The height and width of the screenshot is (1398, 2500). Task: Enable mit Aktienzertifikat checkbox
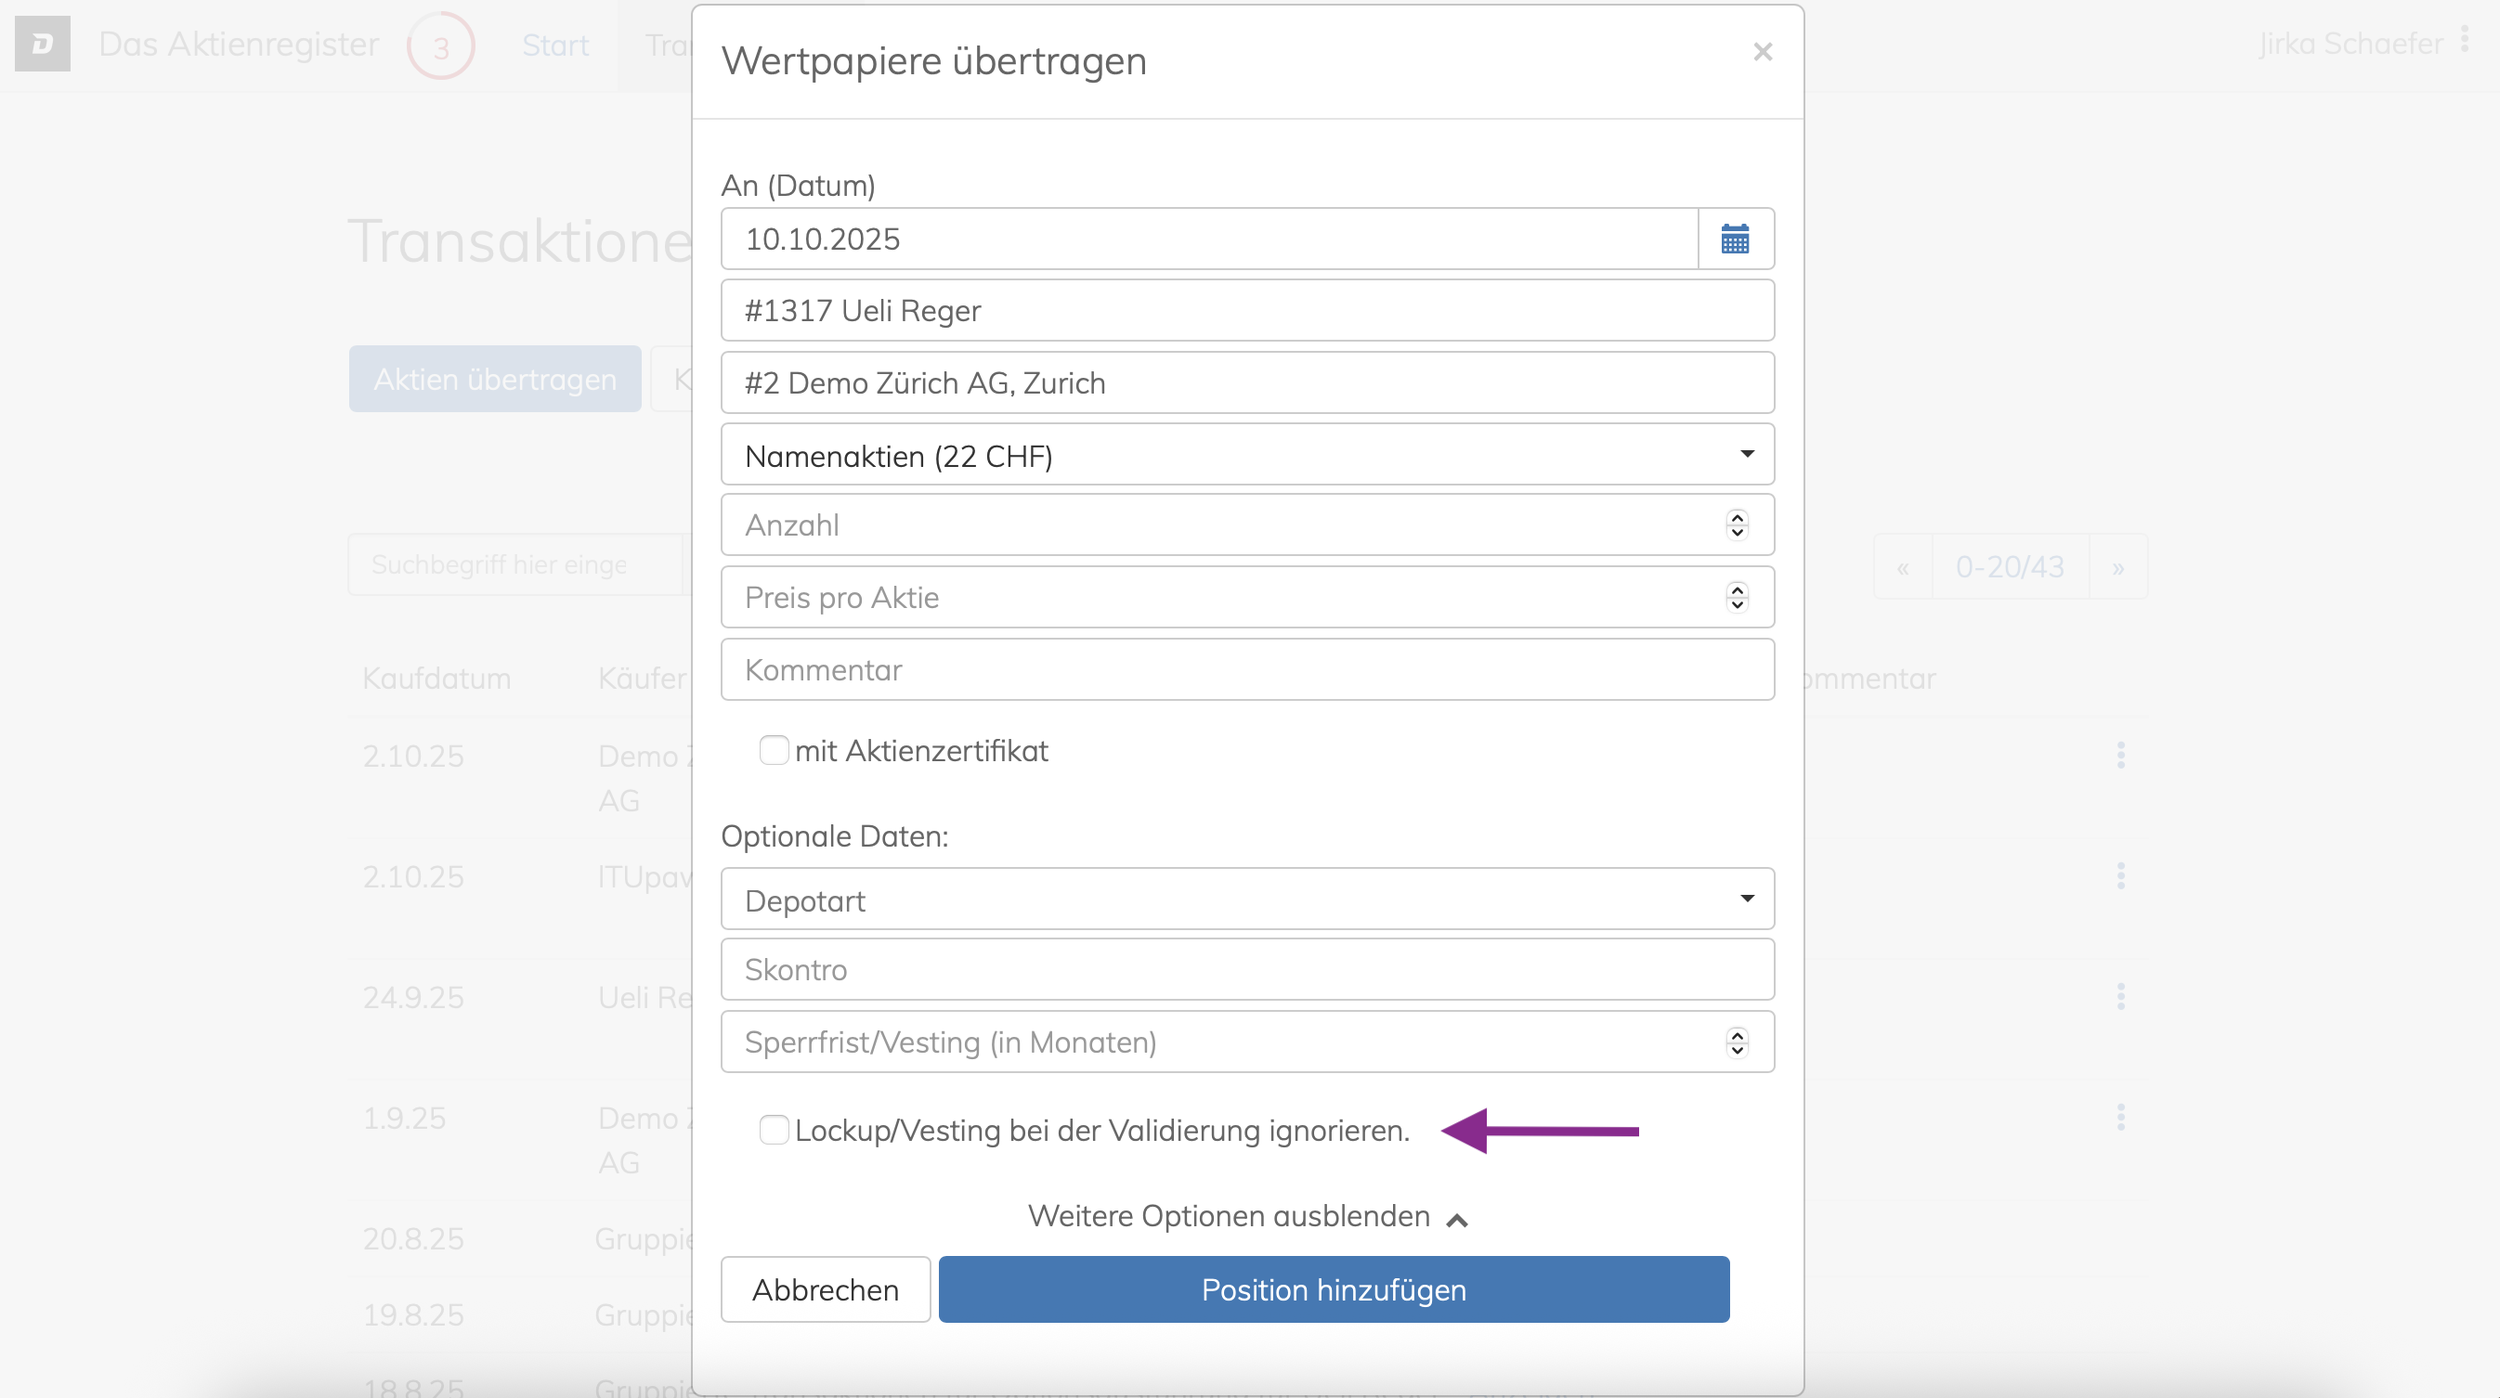[773, 750]
